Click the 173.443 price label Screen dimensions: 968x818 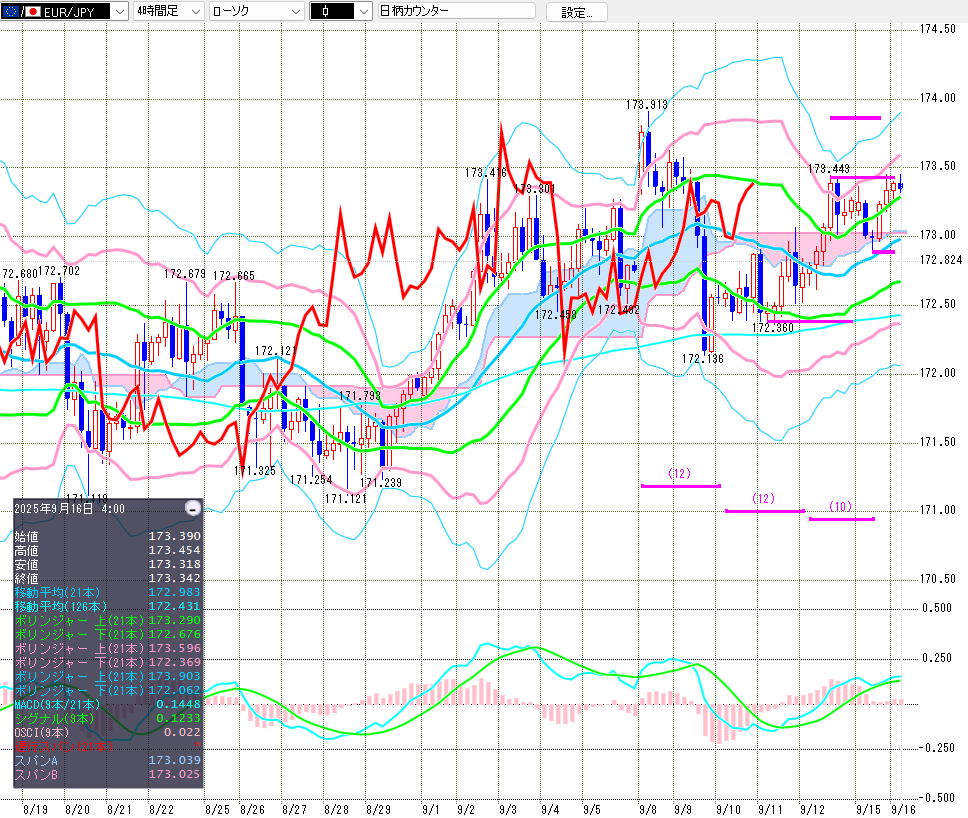point(829,169)
